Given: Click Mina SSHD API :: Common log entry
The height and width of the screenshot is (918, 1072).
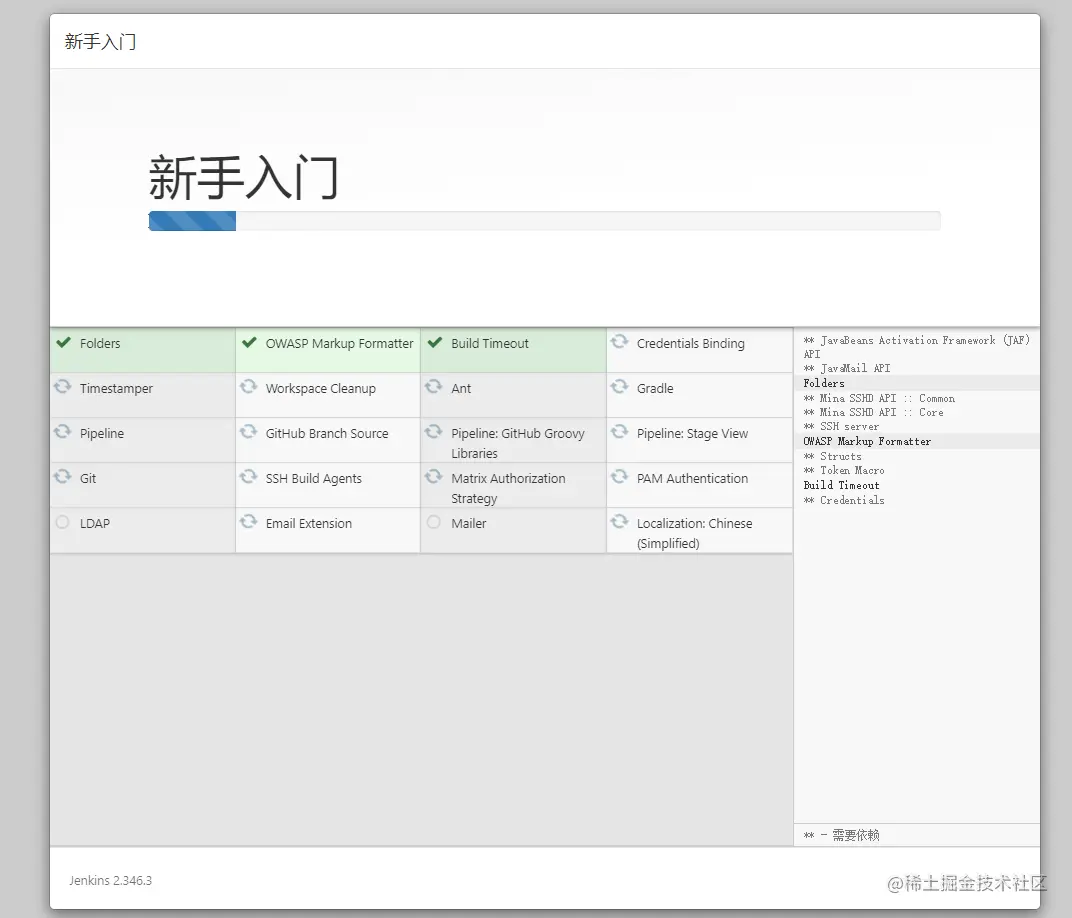Looking at the screenshot, I should tap(879, 399).
